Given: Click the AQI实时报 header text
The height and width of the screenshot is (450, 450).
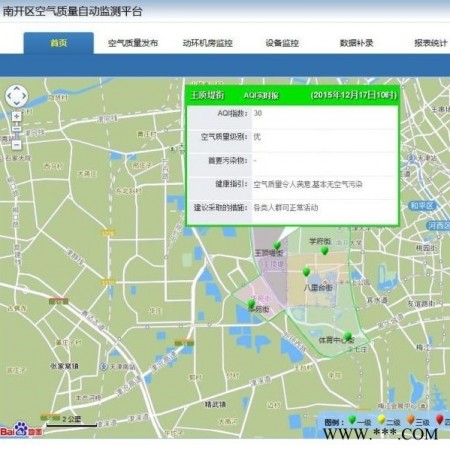Looking at the screenshot, I should [261, 95].
